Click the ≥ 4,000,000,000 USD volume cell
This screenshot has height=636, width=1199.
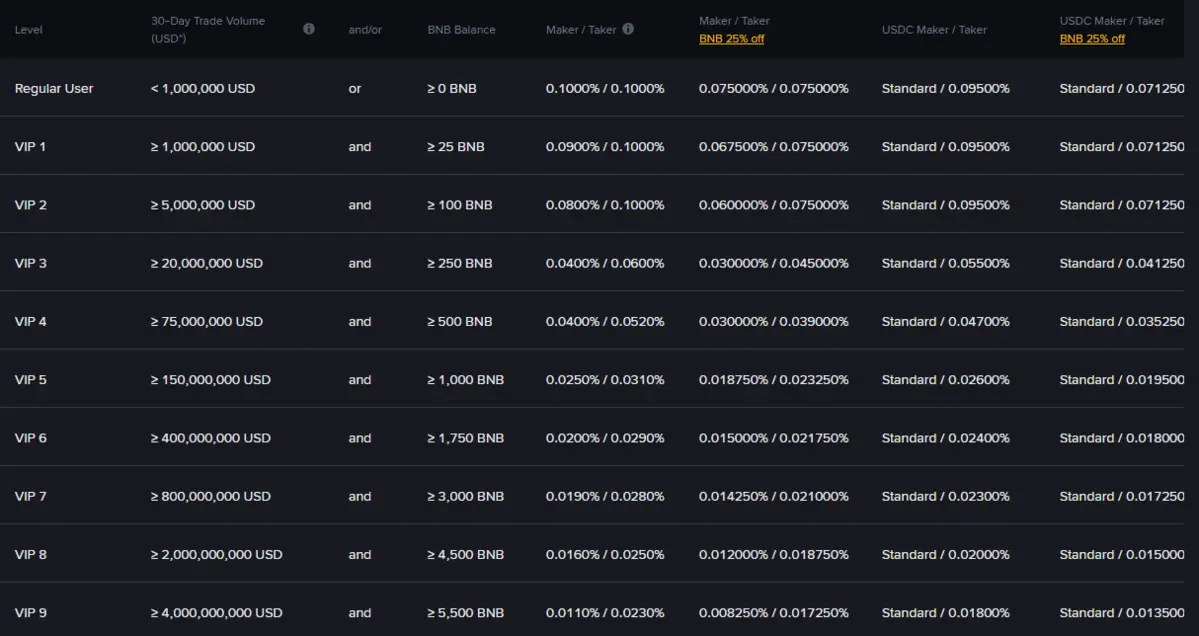click(x=216, y=613)
